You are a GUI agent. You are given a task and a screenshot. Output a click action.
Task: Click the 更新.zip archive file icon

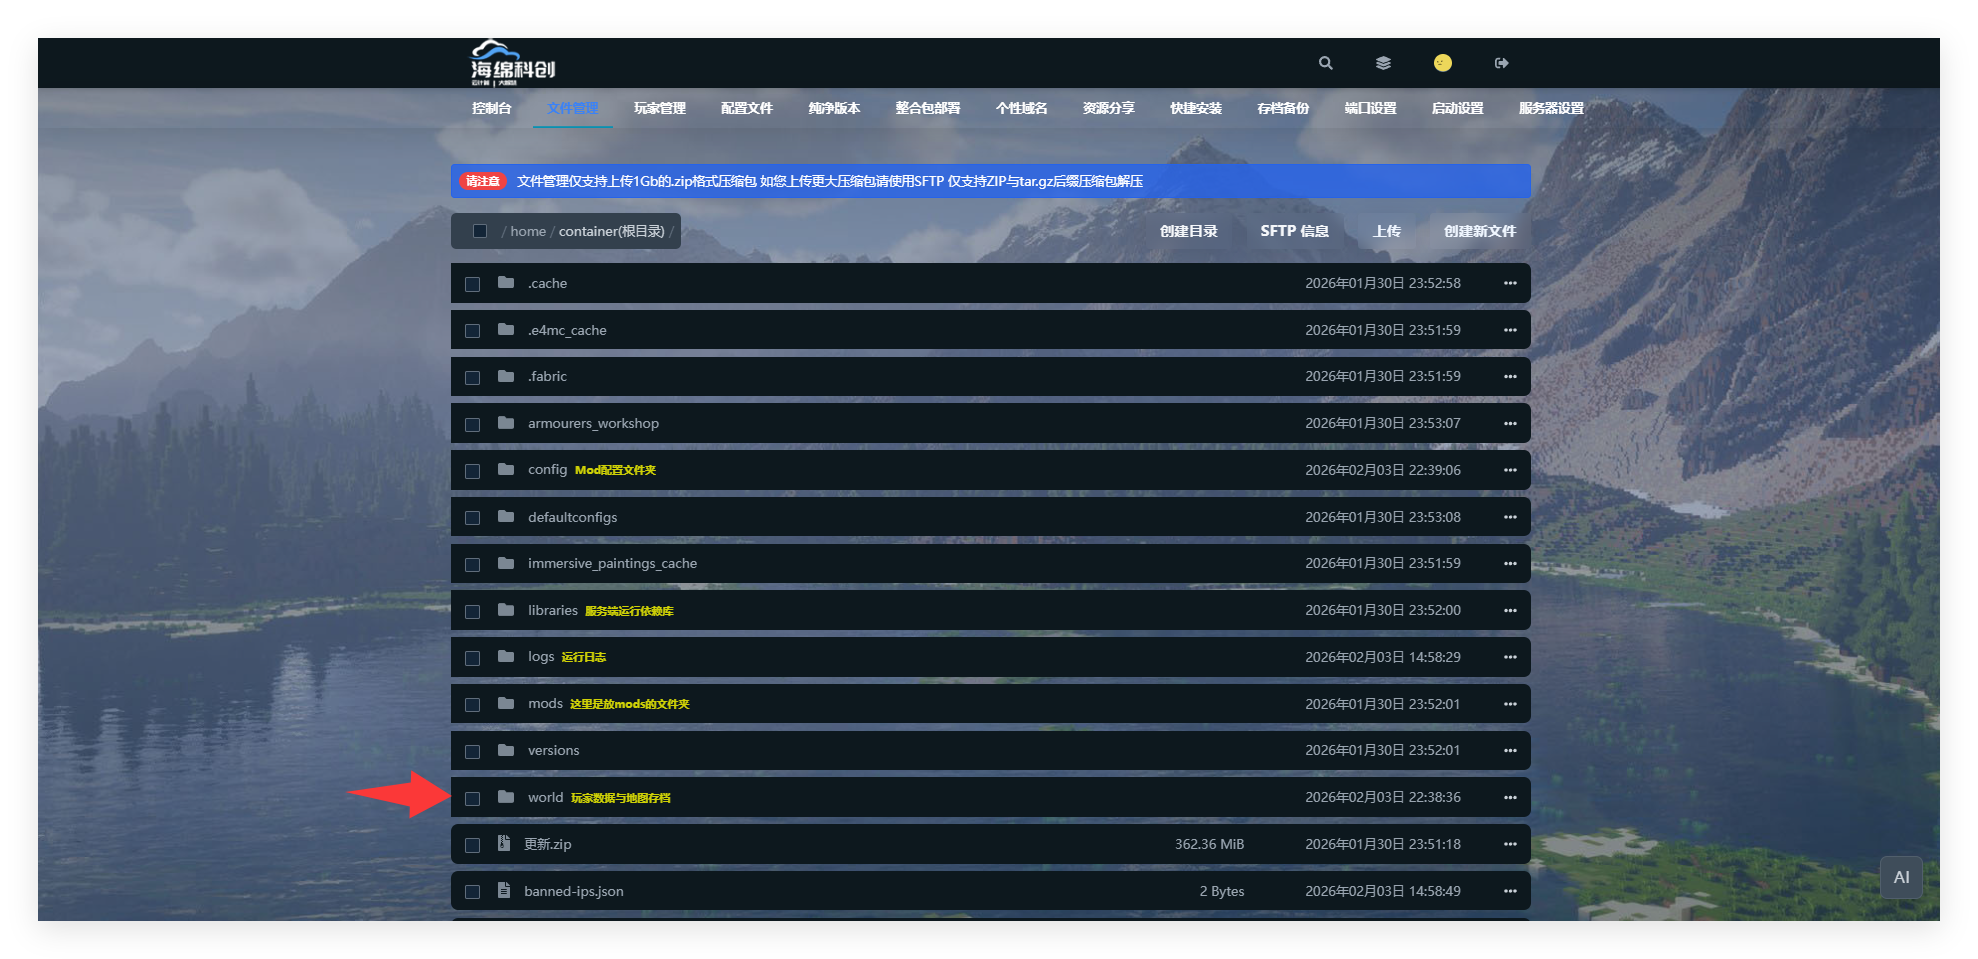click(x=504, y=844)
